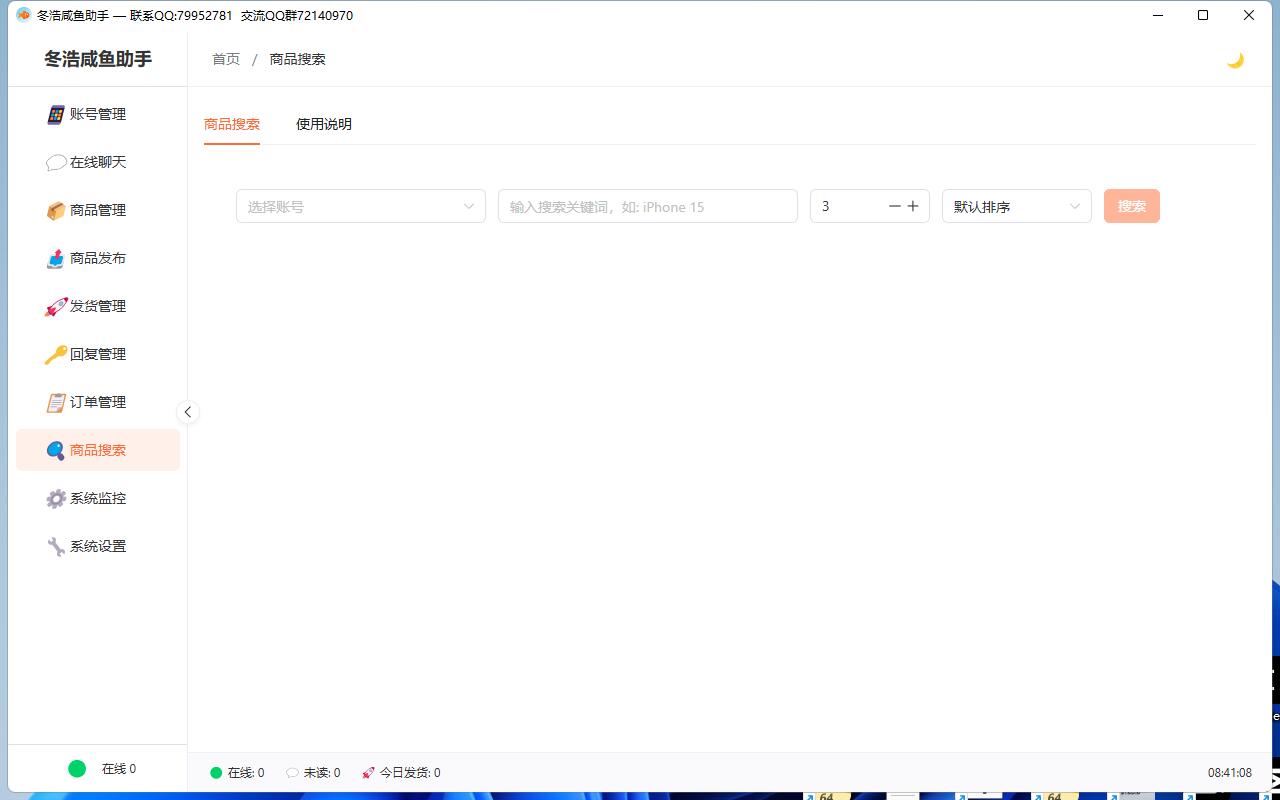The width and height of the screenshot is (1280, 800).
Task: Select the 回复管理 key icon
Action: [56, 354]
